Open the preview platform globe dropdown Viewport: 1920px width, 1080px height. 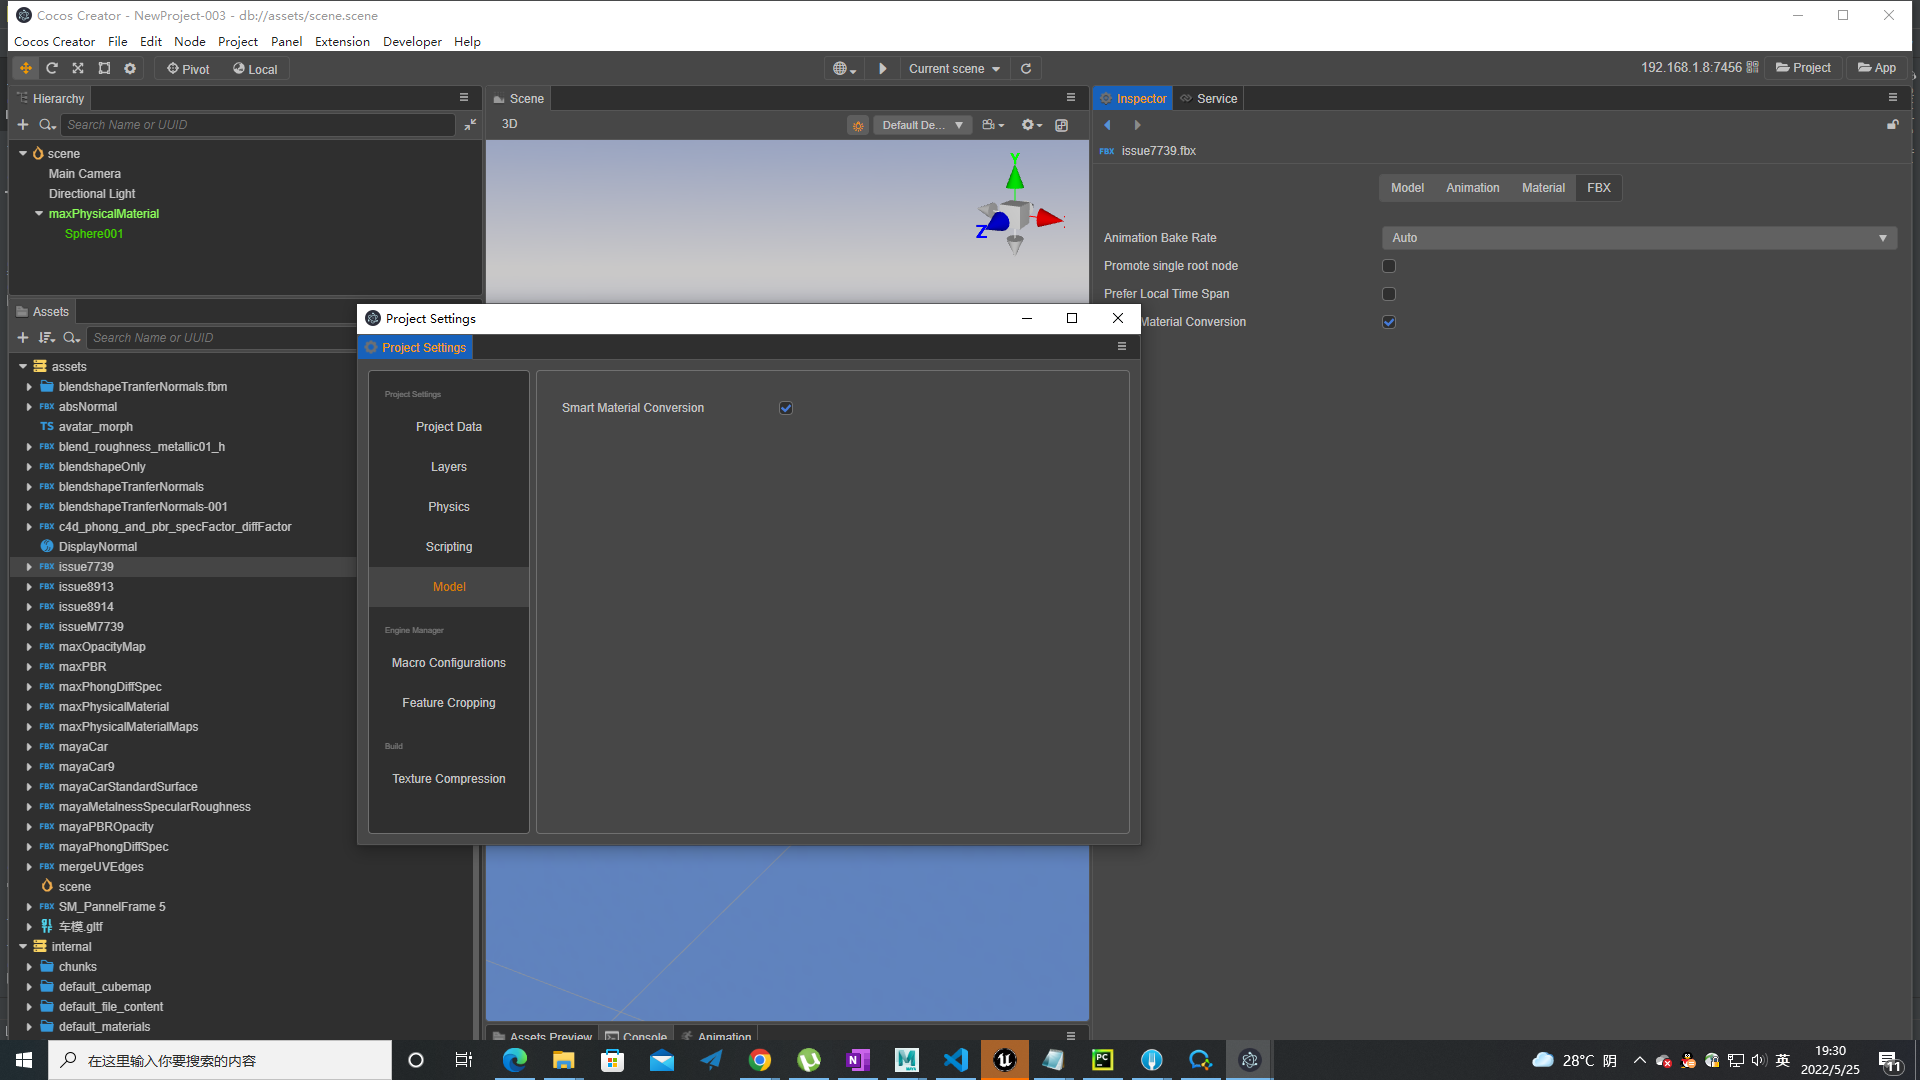coord(845,69)
